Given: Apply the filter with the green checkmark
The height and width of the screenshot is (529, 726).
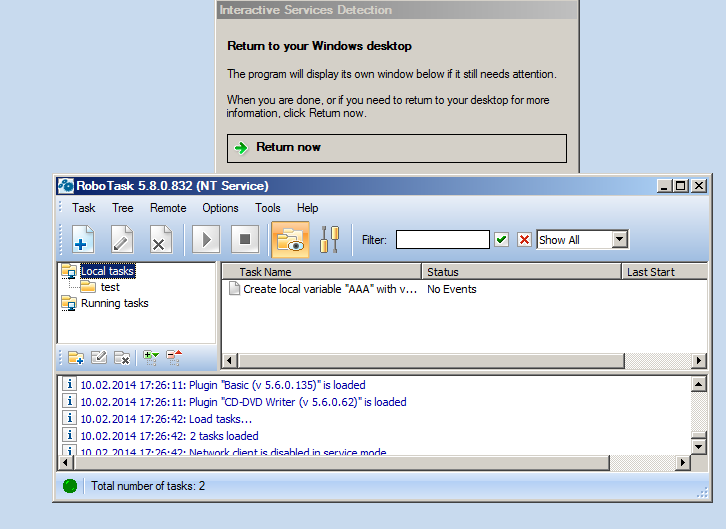Looking at the screenshot, I should point(501,240).
